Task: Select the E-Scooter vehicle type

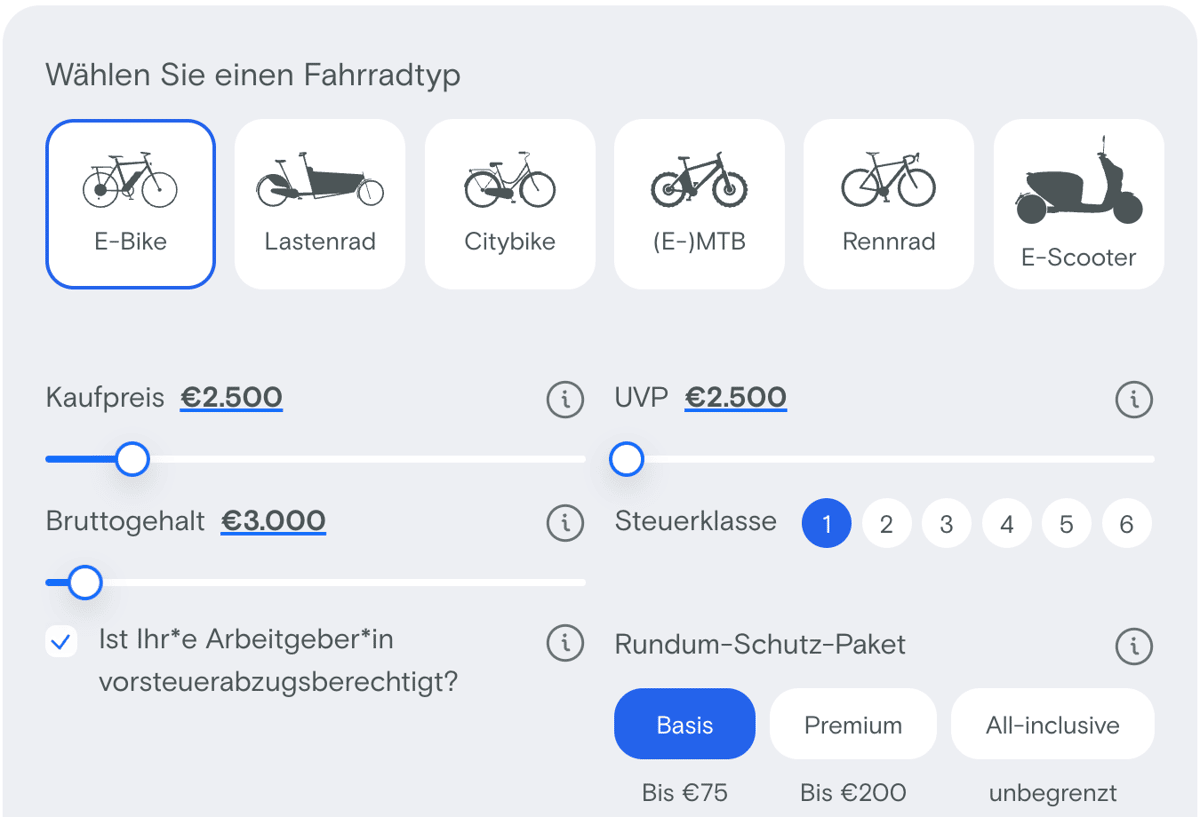Action: tap(1079, 204)
